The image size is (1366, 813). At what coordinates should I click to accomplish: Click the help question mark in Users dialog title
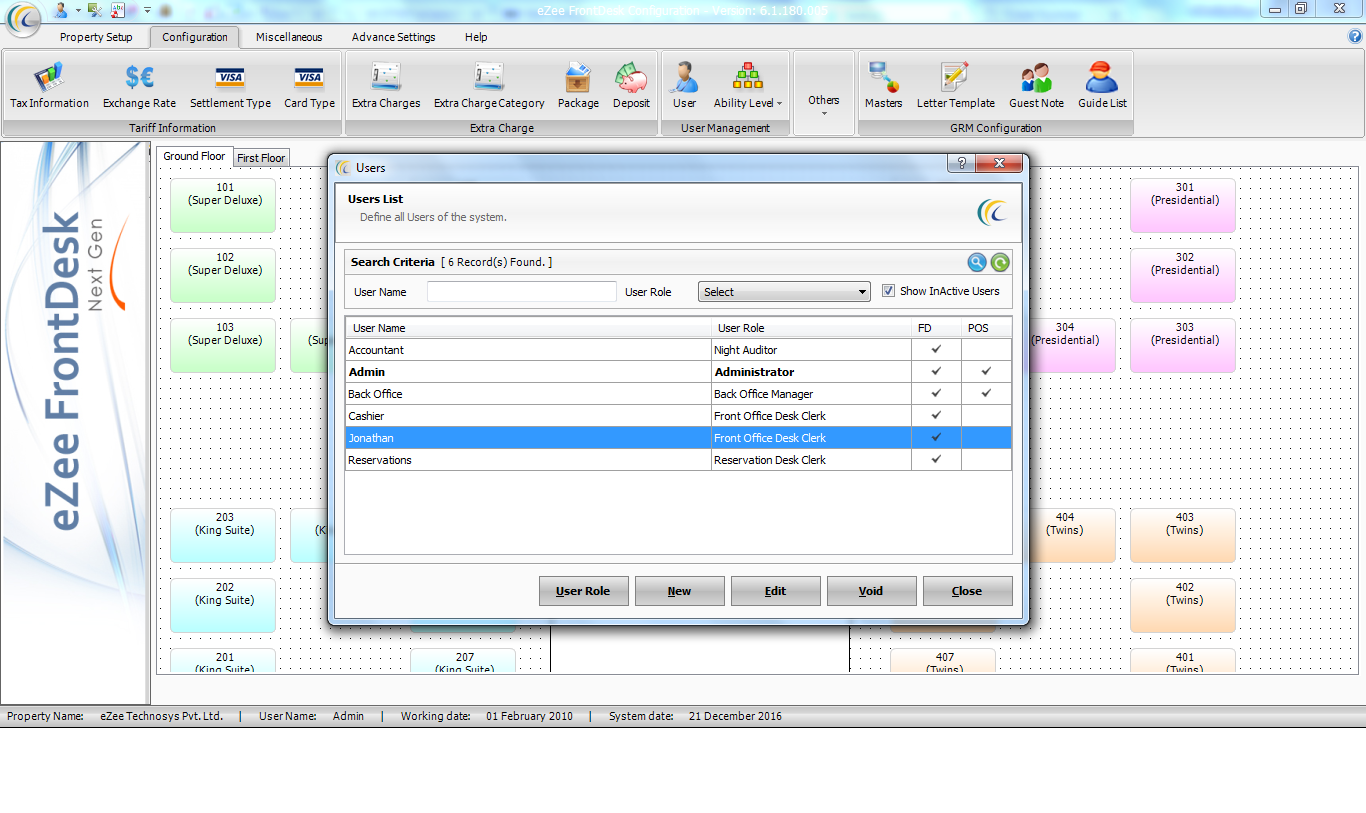click(961, 164)
